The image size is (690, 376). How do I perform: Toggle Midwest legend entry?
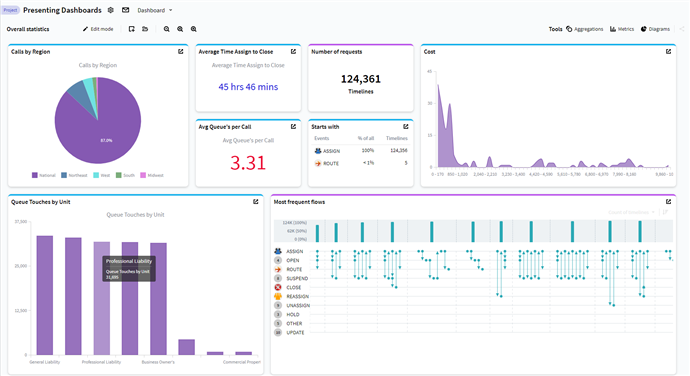(152, 175)
